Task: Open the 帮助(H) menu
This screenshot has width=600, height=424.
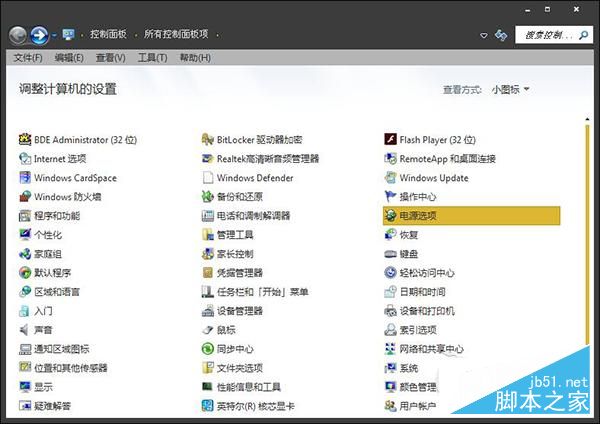Action: coord(195,58)
